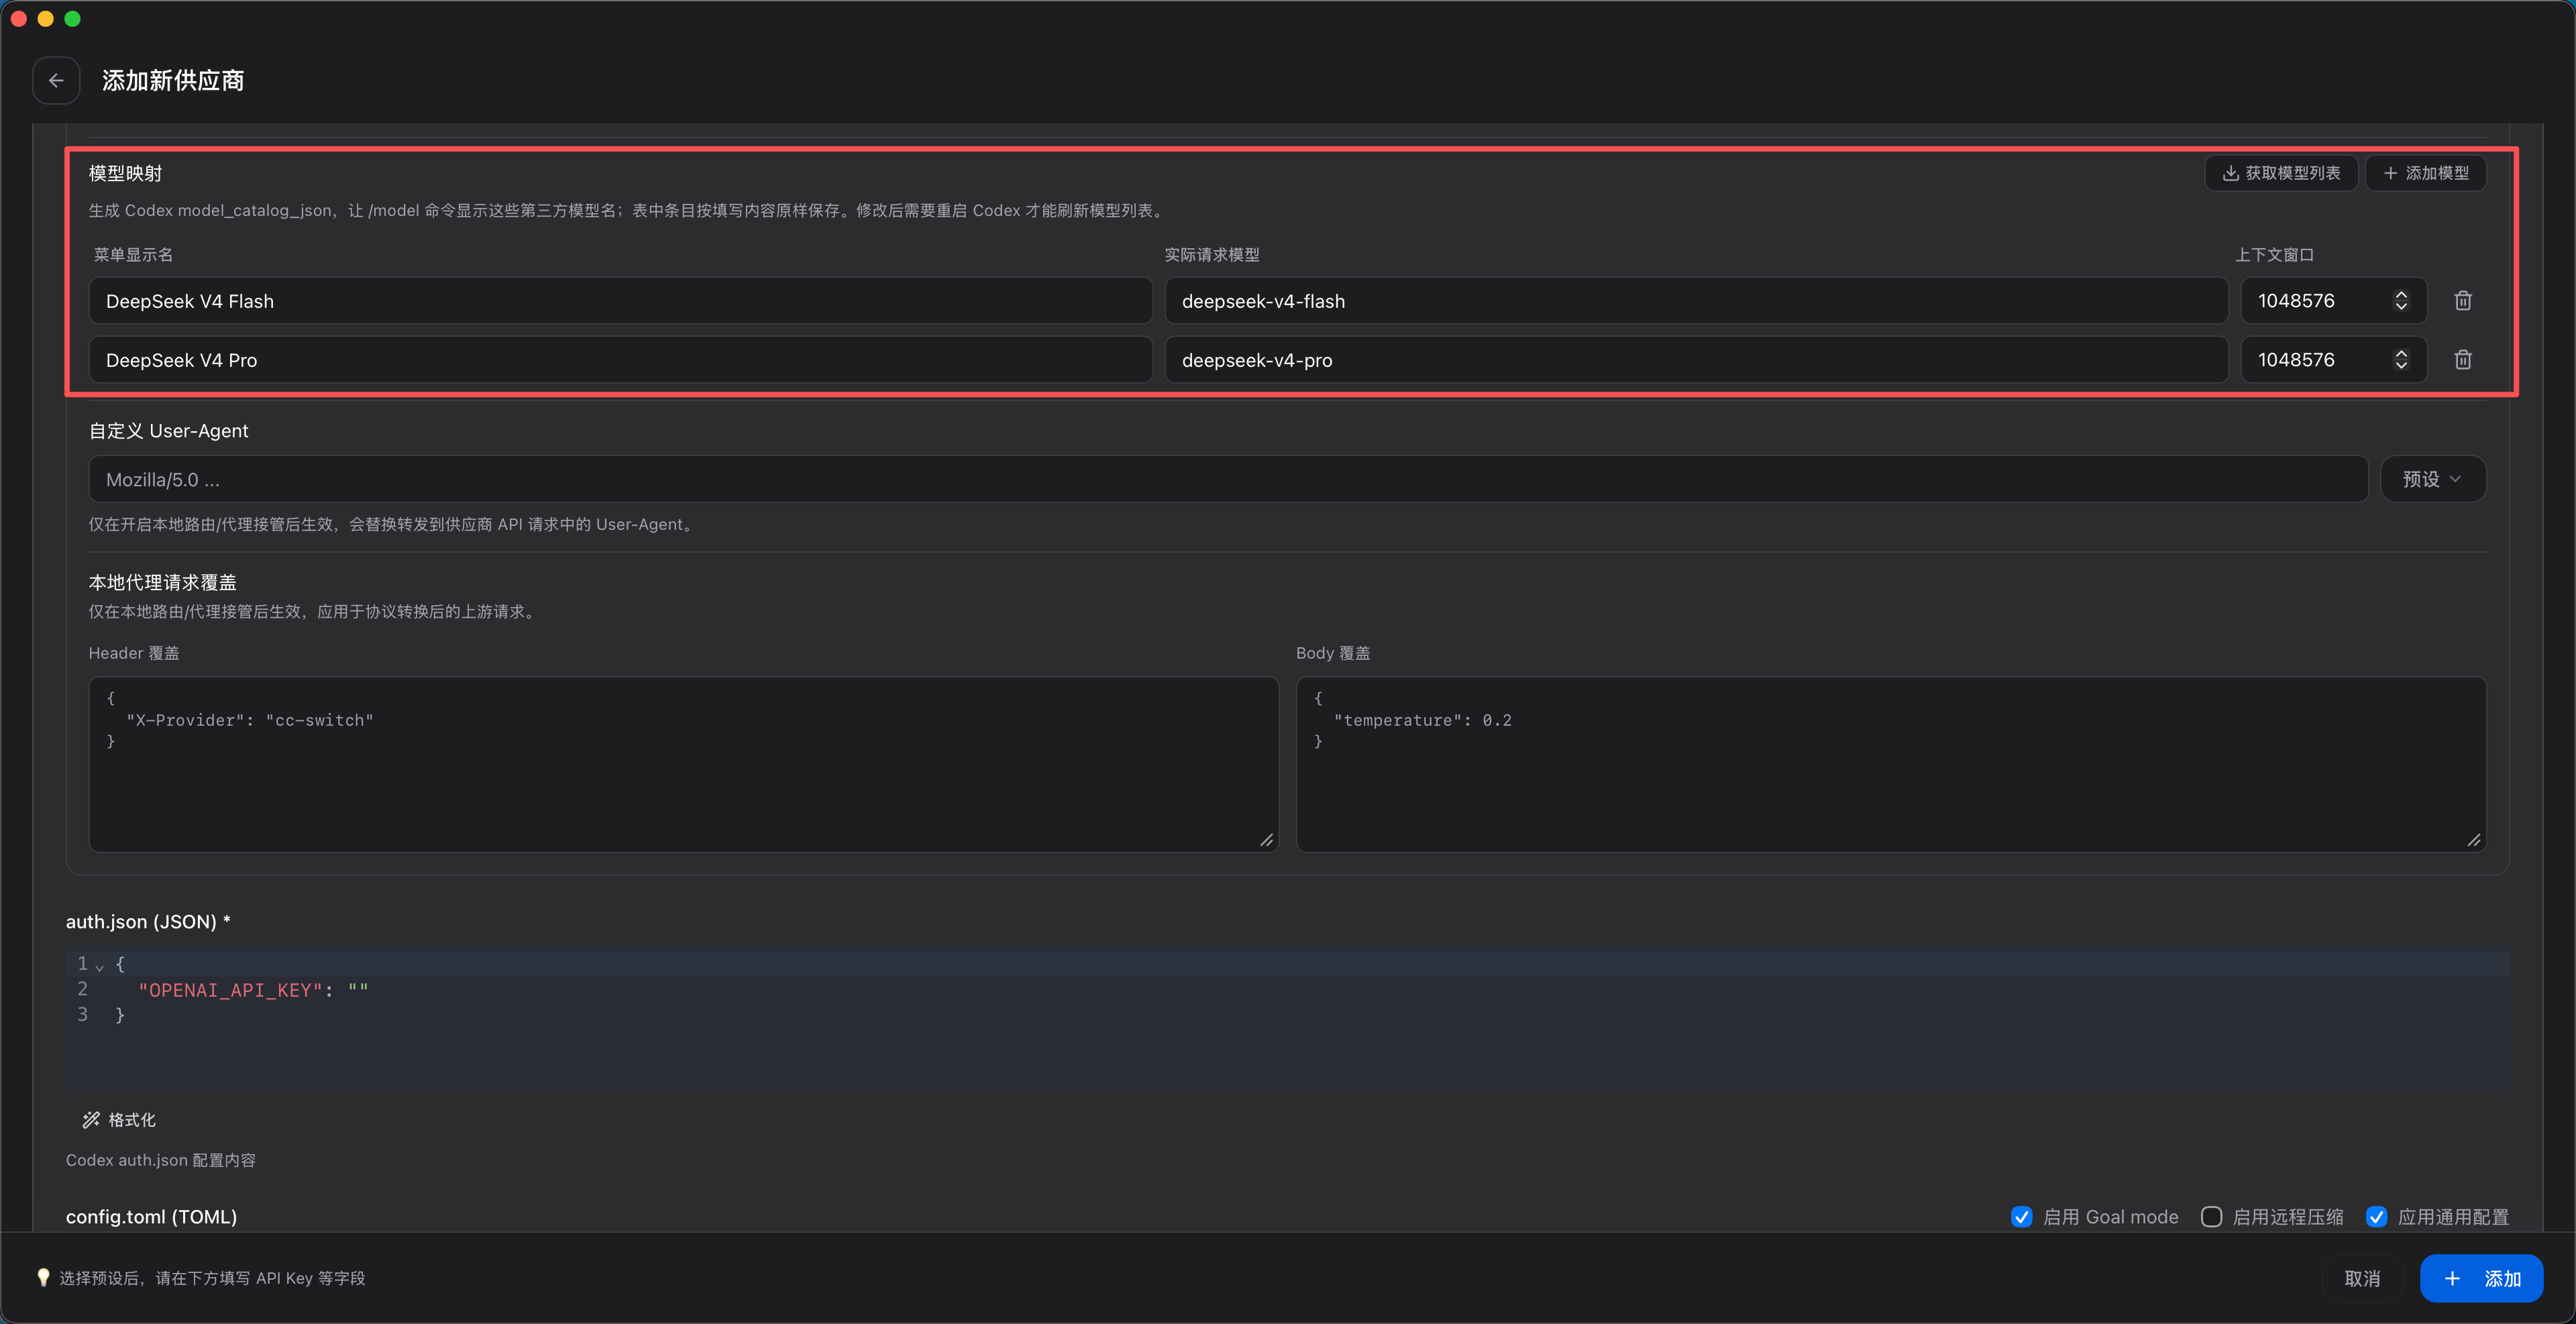The height and width of the screenshot is (1324, 2576).
Task: Click the 取消 cancel button
Action: pos(2361,1279)
